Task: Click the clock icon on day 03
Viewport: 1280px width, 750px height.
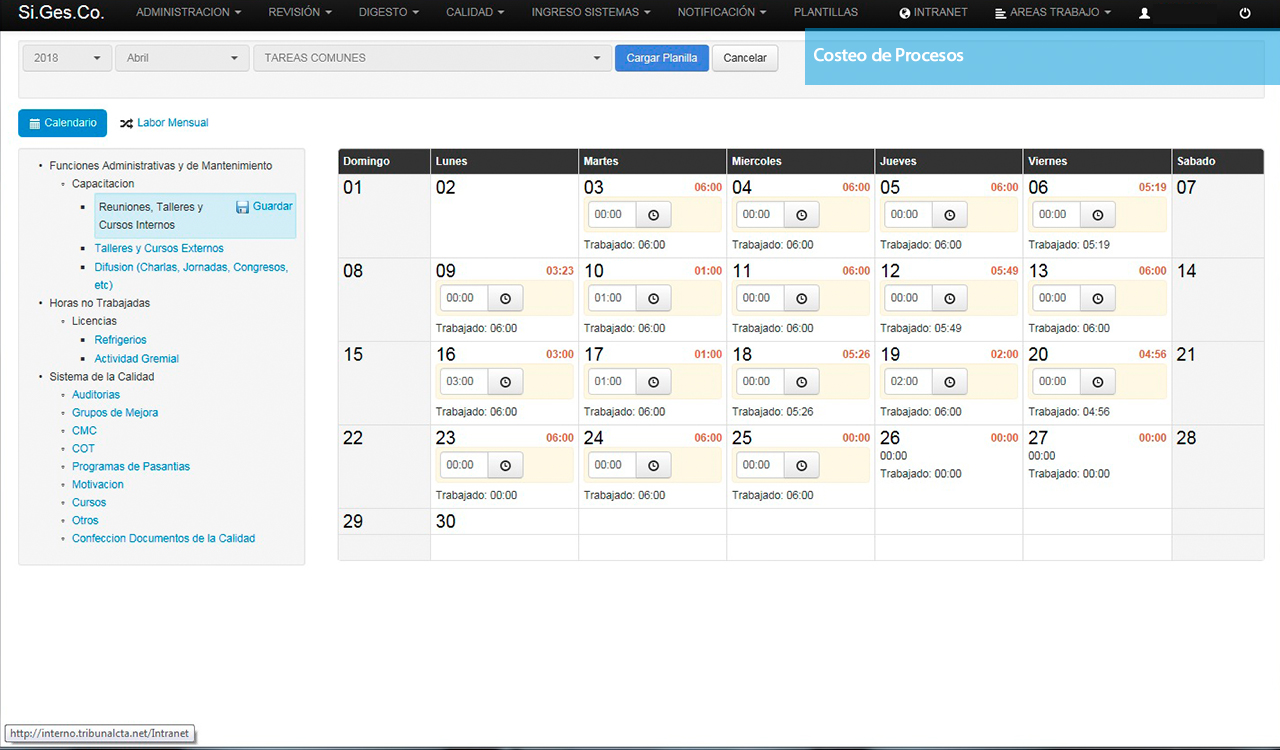Action: [653, 214]
